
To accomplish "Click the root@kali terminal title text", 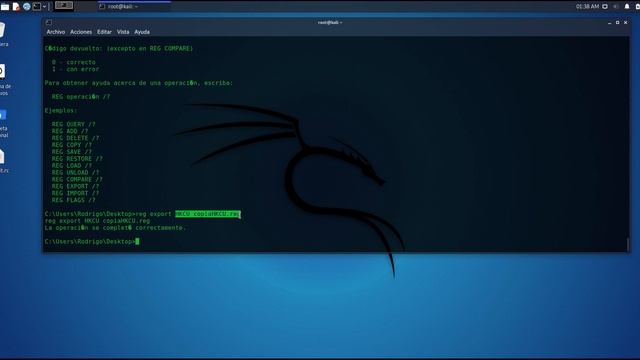I will tap(330, 22).
